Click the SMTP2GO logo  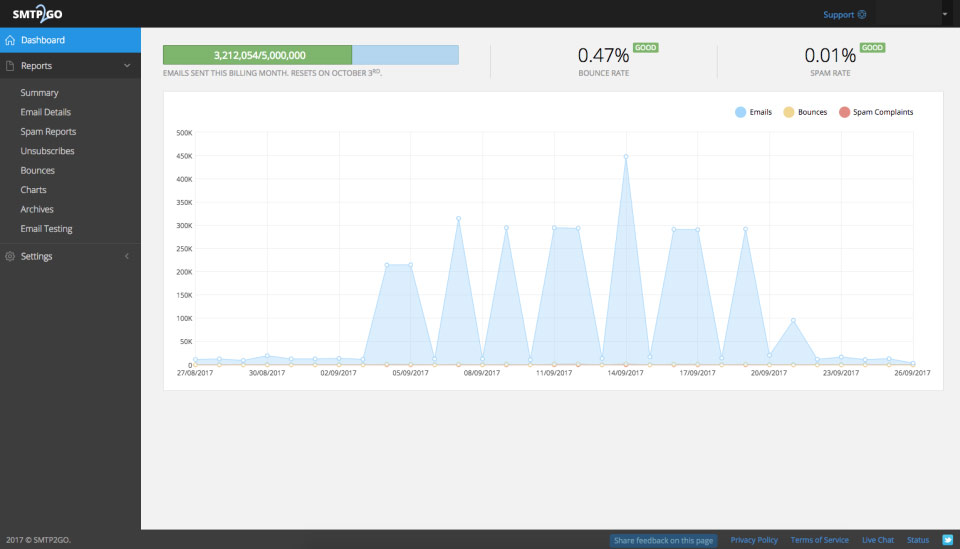pos(39,14)
